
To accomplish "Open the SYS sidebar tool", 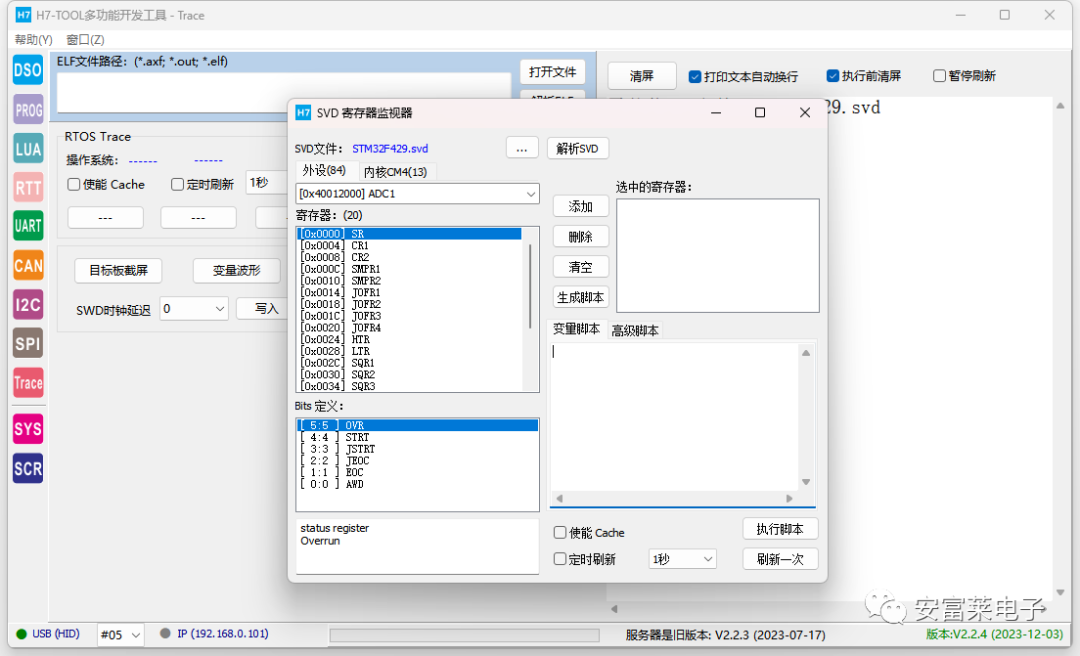I will tap(28, 429).
